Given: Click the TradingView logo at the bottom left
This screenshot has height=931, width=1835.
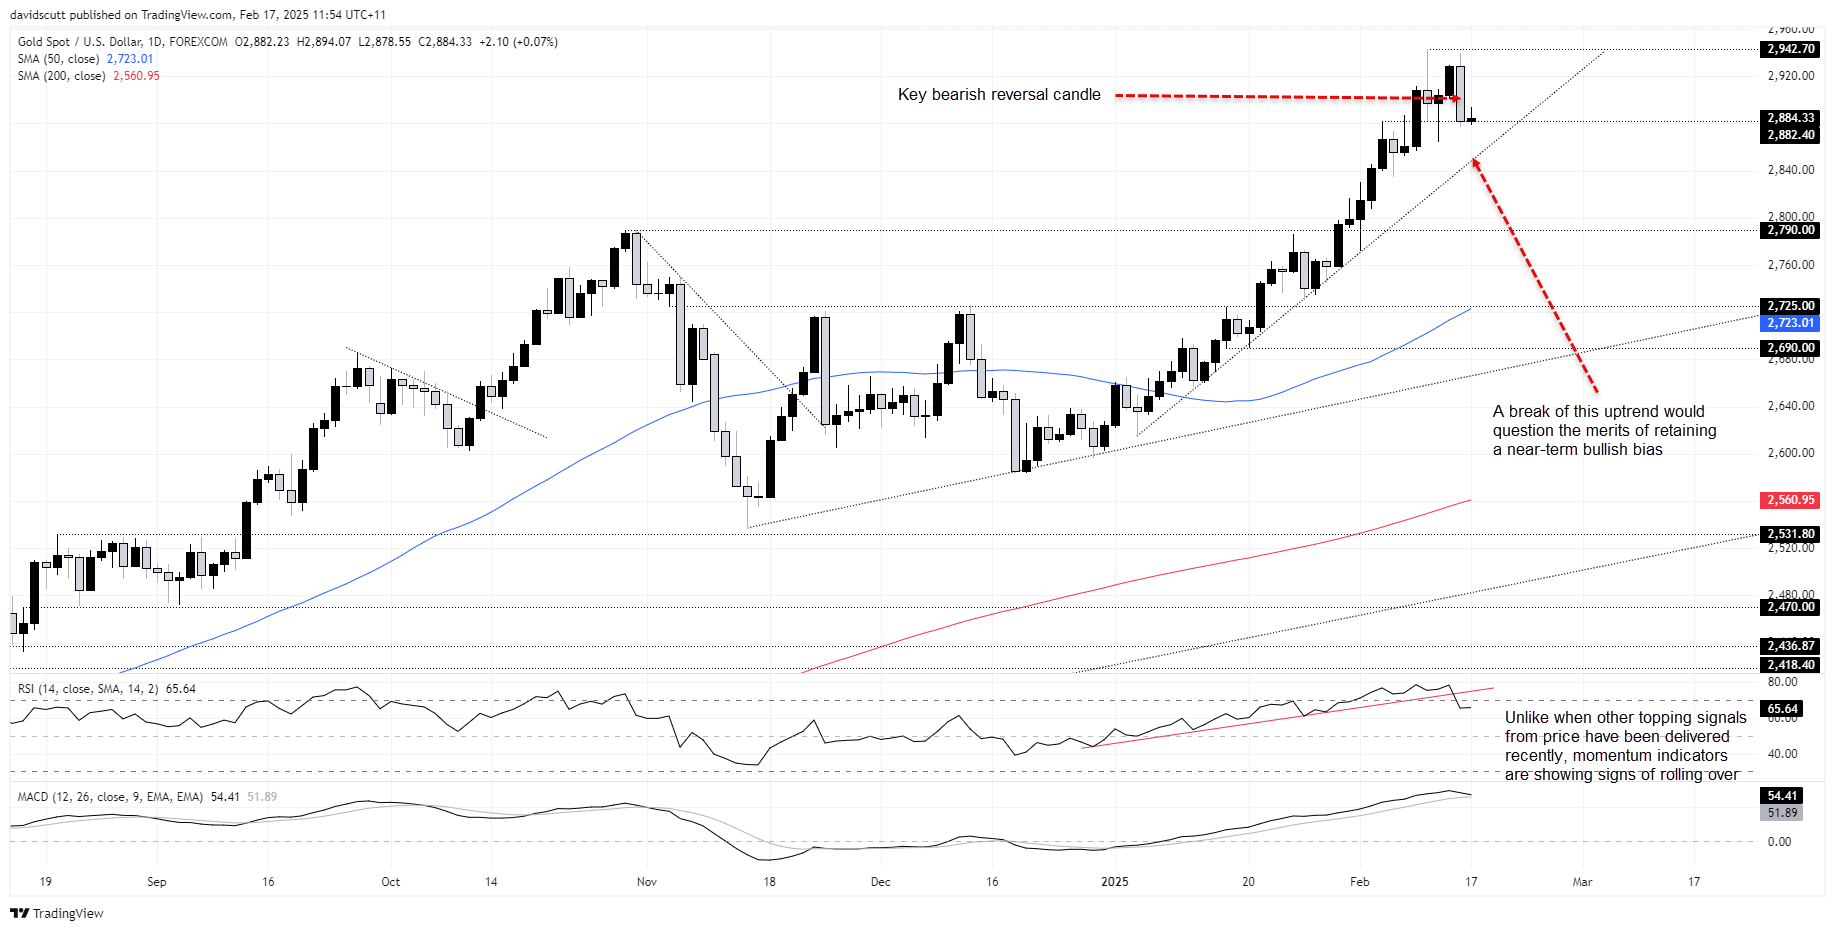Looking at the screenshot, I should 57,913.
